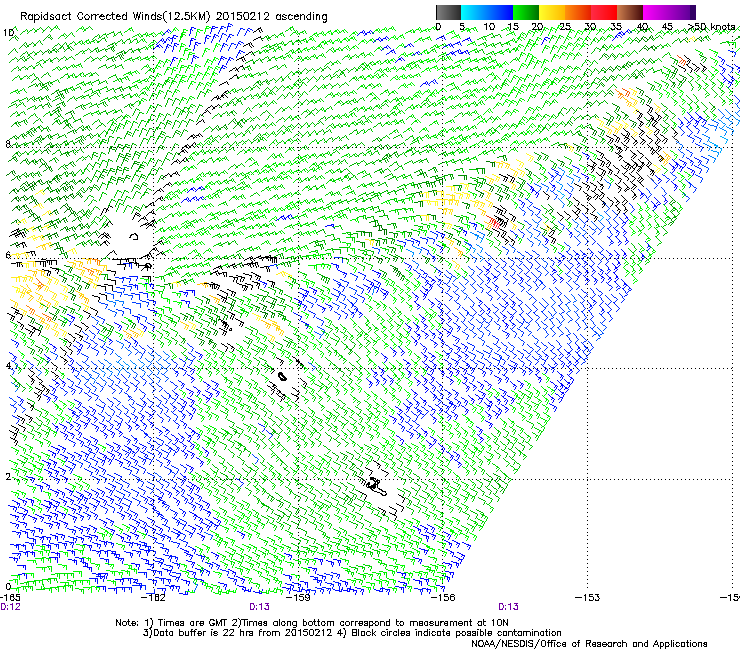Click the latitude label '8' on left axis

click(x=8, y=144)
